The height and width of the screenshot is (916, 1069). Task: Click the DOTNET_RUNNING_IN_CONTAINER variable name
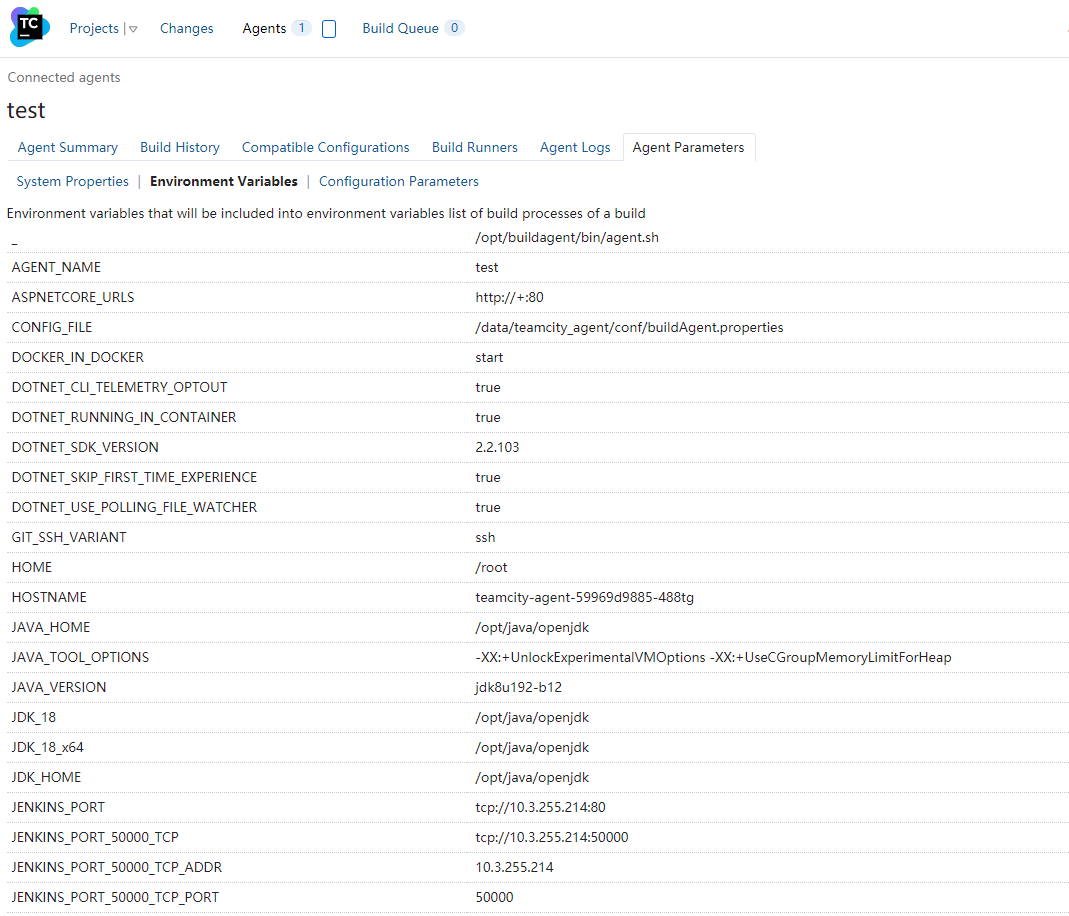(x=124, y=417)
